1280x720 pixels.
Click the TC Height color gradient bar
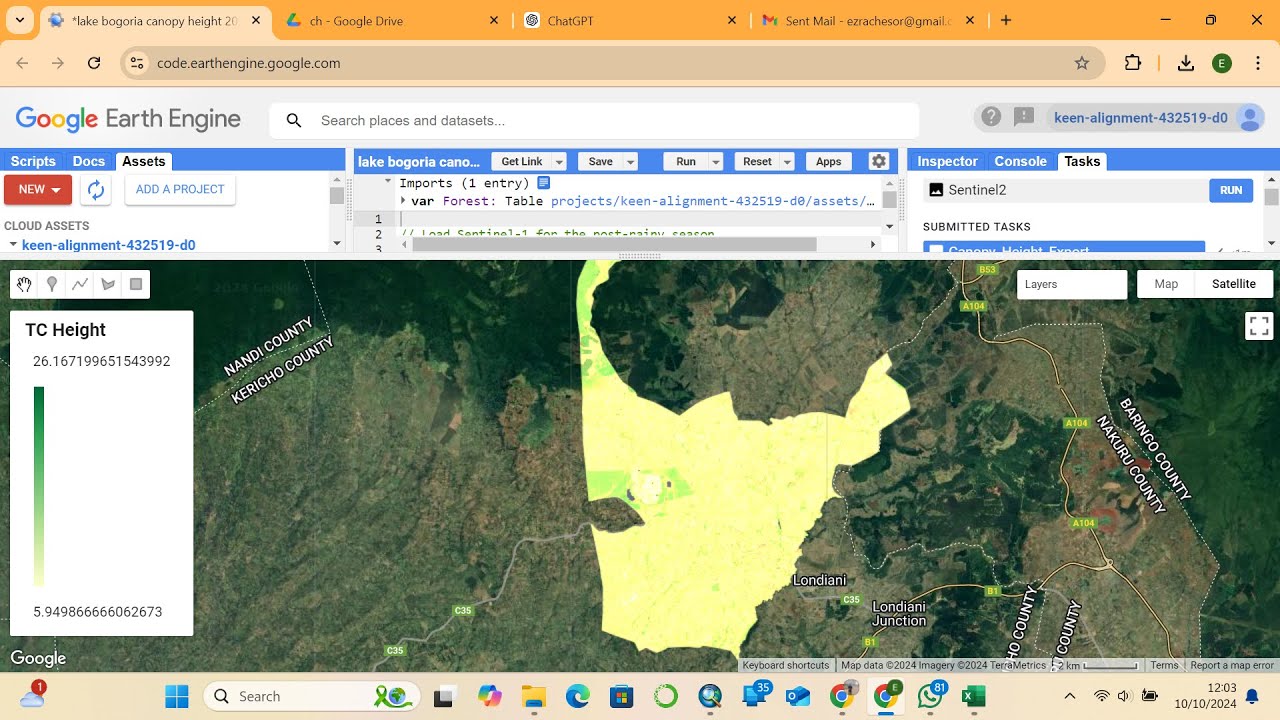pos(39,486)
